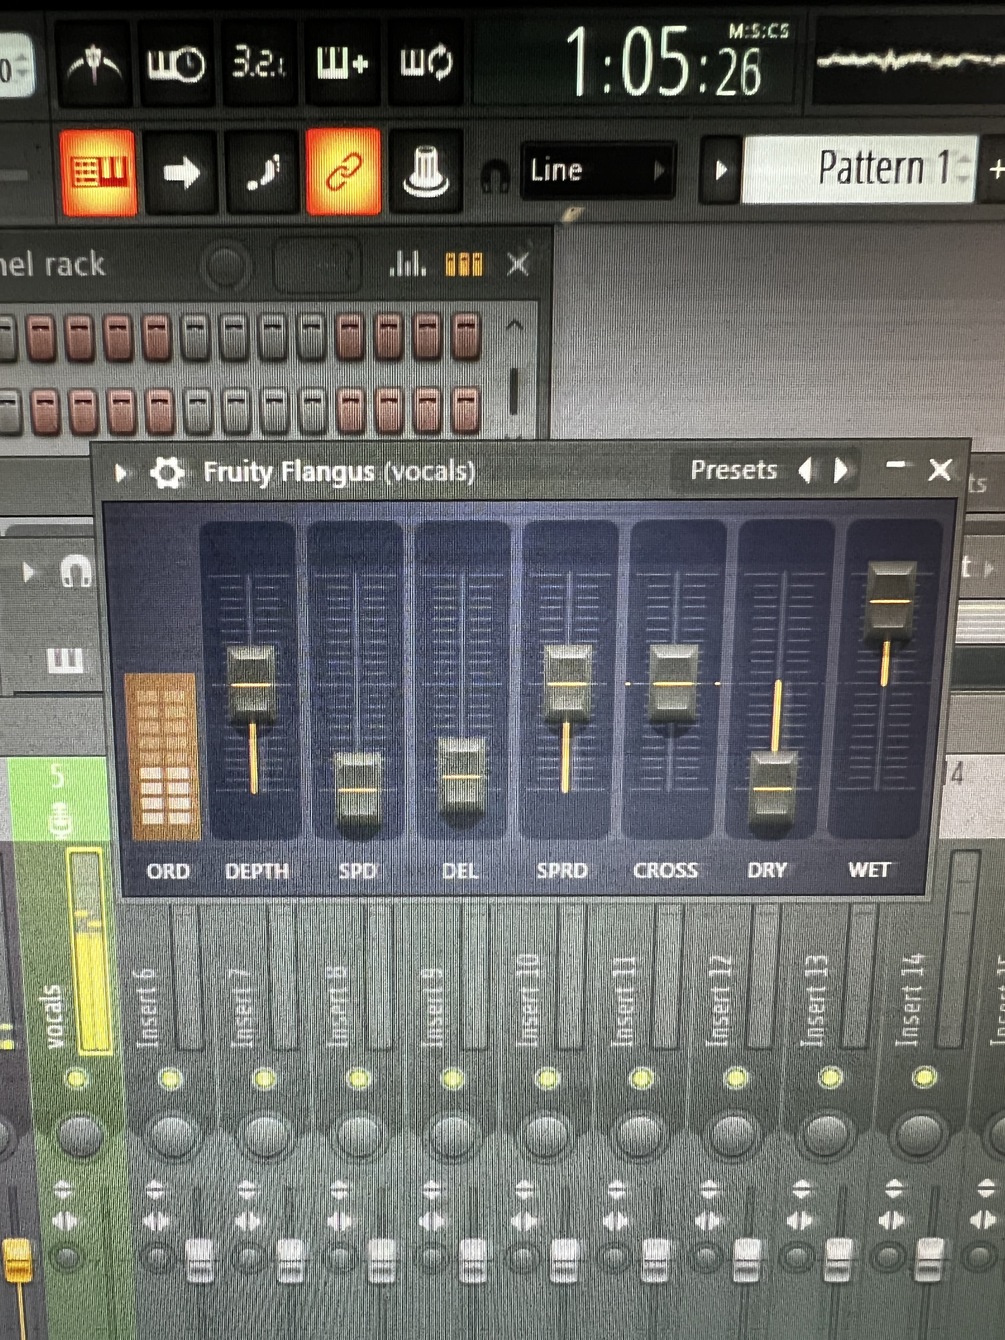Go to next Flangus preset
The image size is (1005, 1340).
(841, 470)
